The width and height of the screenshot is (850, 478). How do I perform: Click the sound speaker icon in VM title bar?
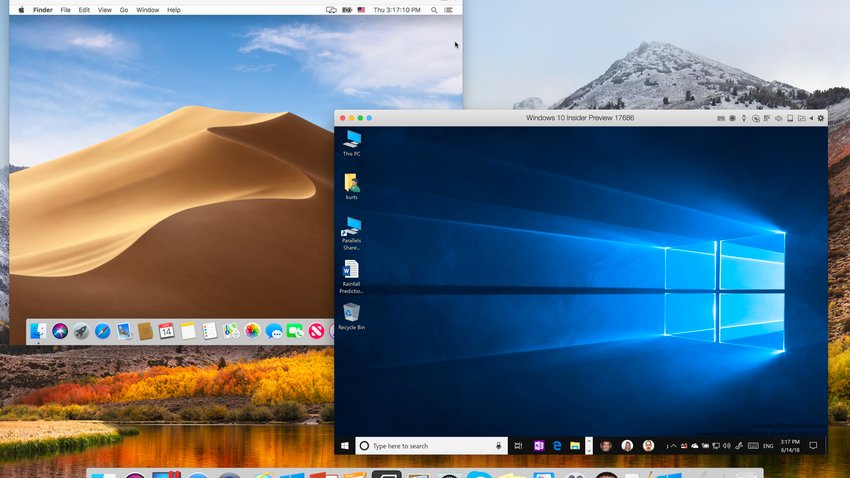click(778, 118)
